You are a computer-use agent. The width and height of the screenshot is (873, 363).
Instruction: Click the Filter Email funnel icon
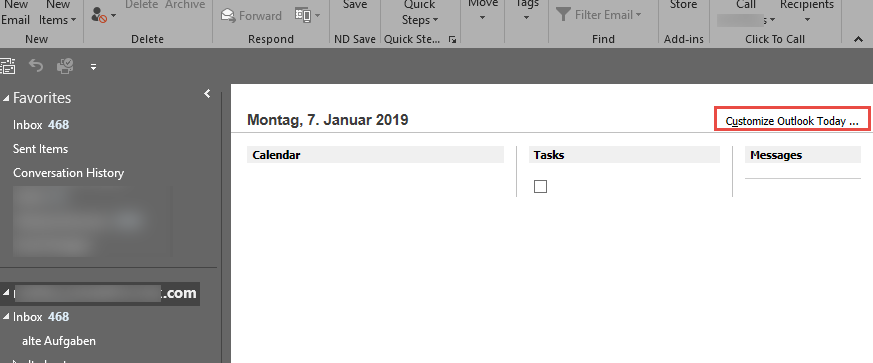pos(563,15)
